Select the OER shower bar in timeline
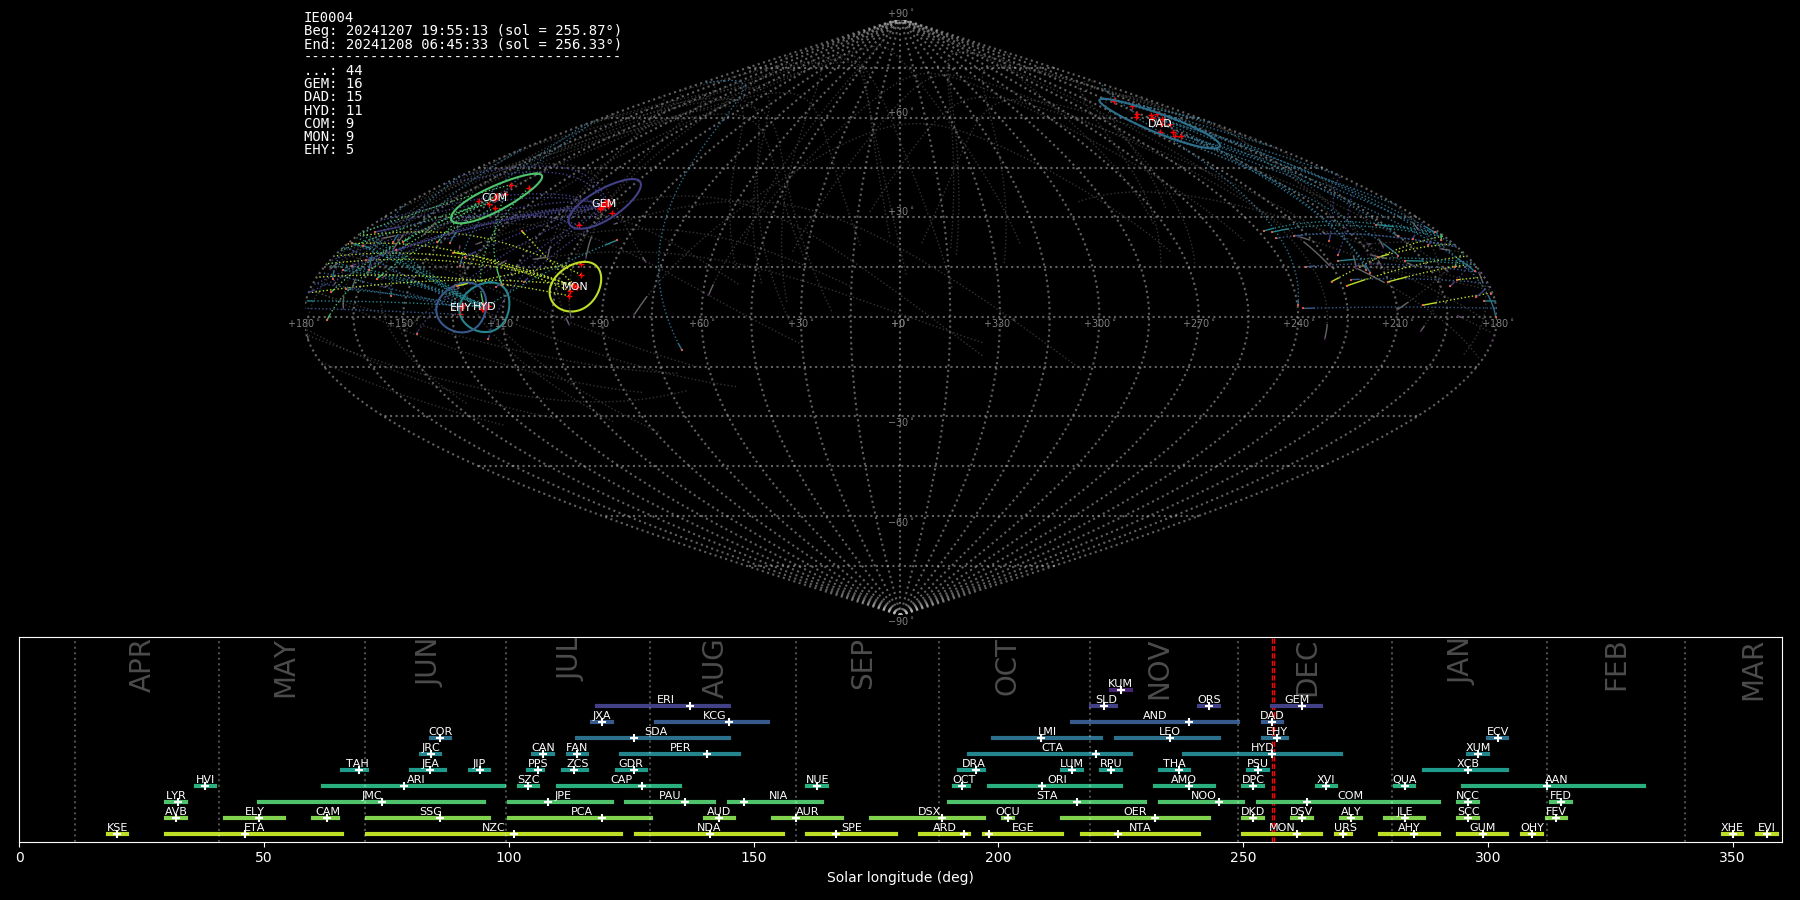The width and height of the screenshot is (1800, 900). [1135, 818]
